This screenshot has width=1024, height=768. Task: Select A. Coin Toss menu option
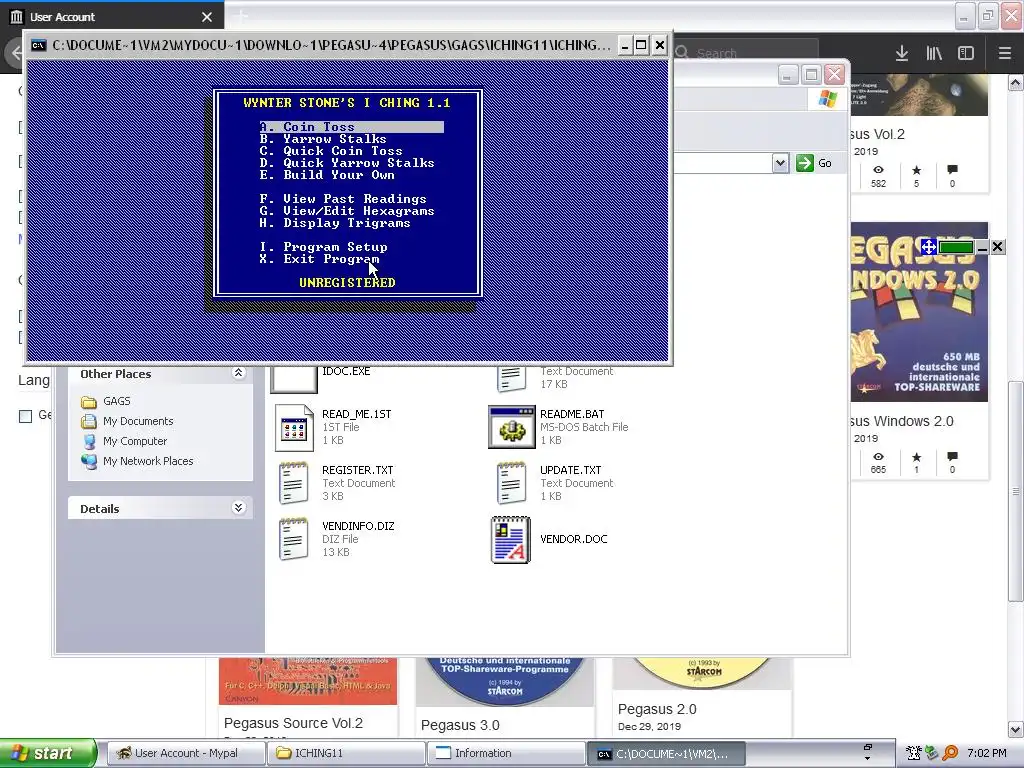click(351, 127)
